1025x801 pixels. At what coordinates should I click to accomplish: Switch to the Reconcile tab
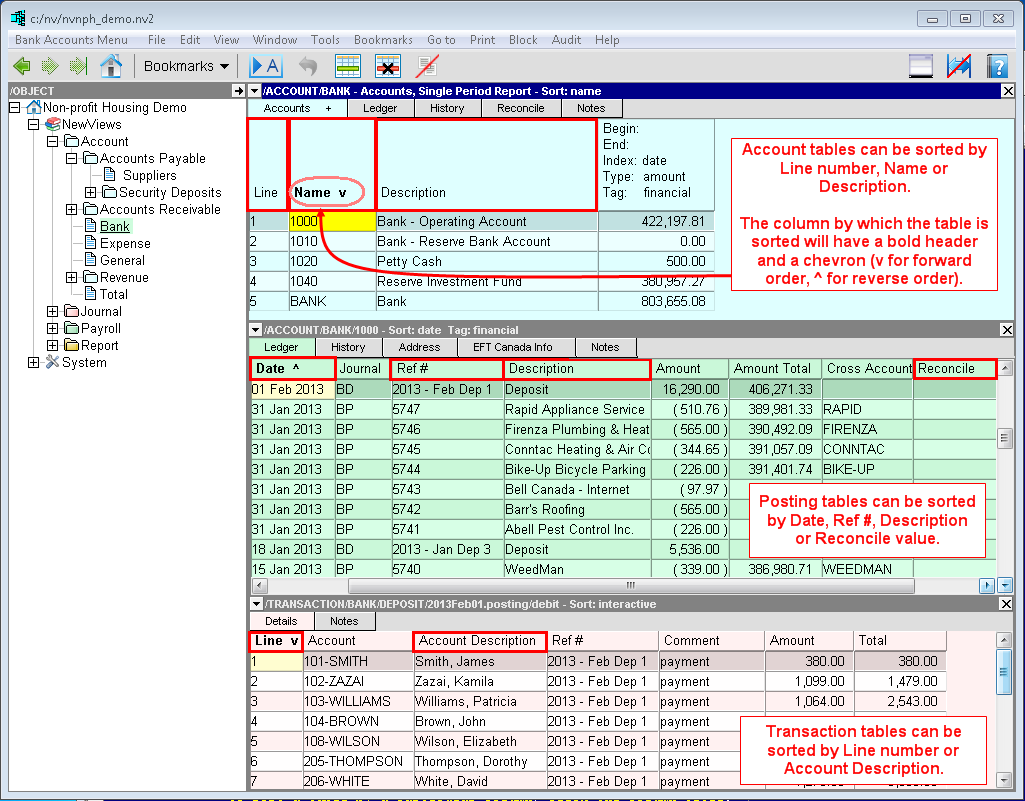tap(521, 108)
